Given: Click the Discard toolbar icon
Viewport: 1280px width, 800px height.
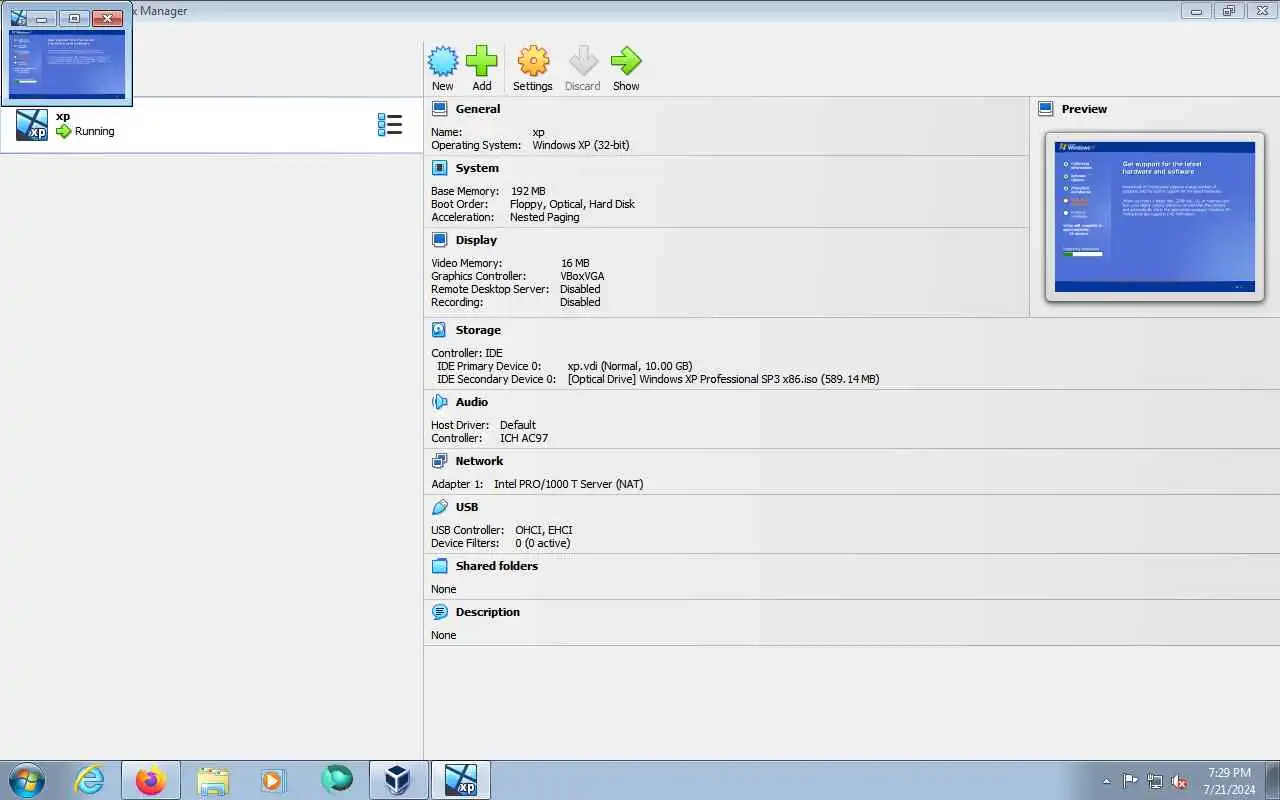Looking at the screenshot, I should pos(583,61).
